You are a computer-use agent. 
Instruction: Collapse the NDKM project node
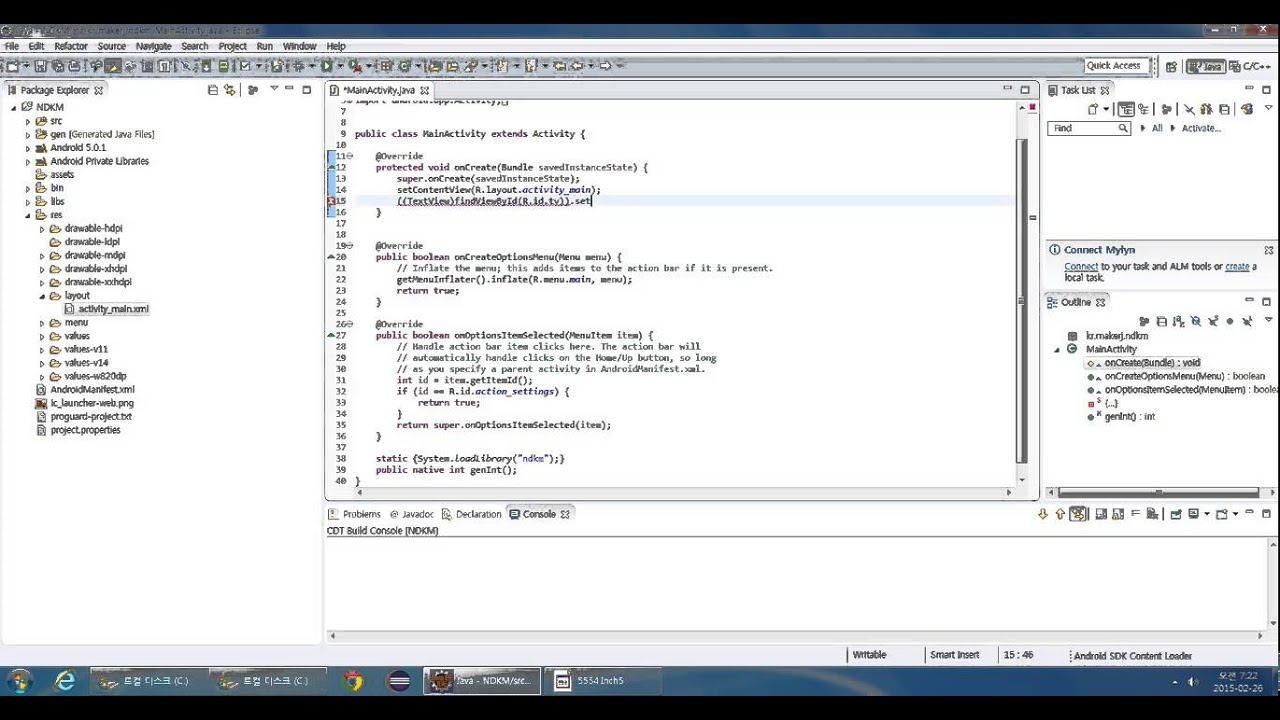click(x=14, y=107)
